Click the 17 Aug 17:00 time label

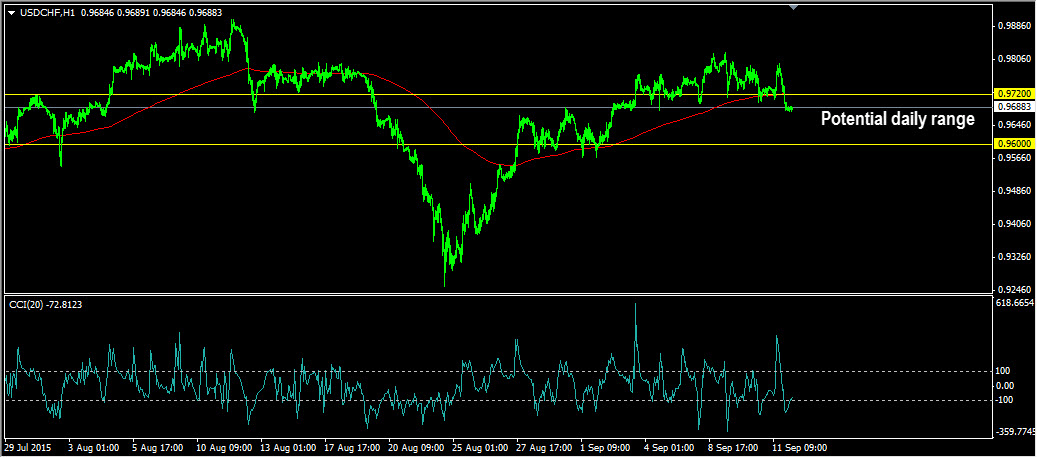point(353,448)
